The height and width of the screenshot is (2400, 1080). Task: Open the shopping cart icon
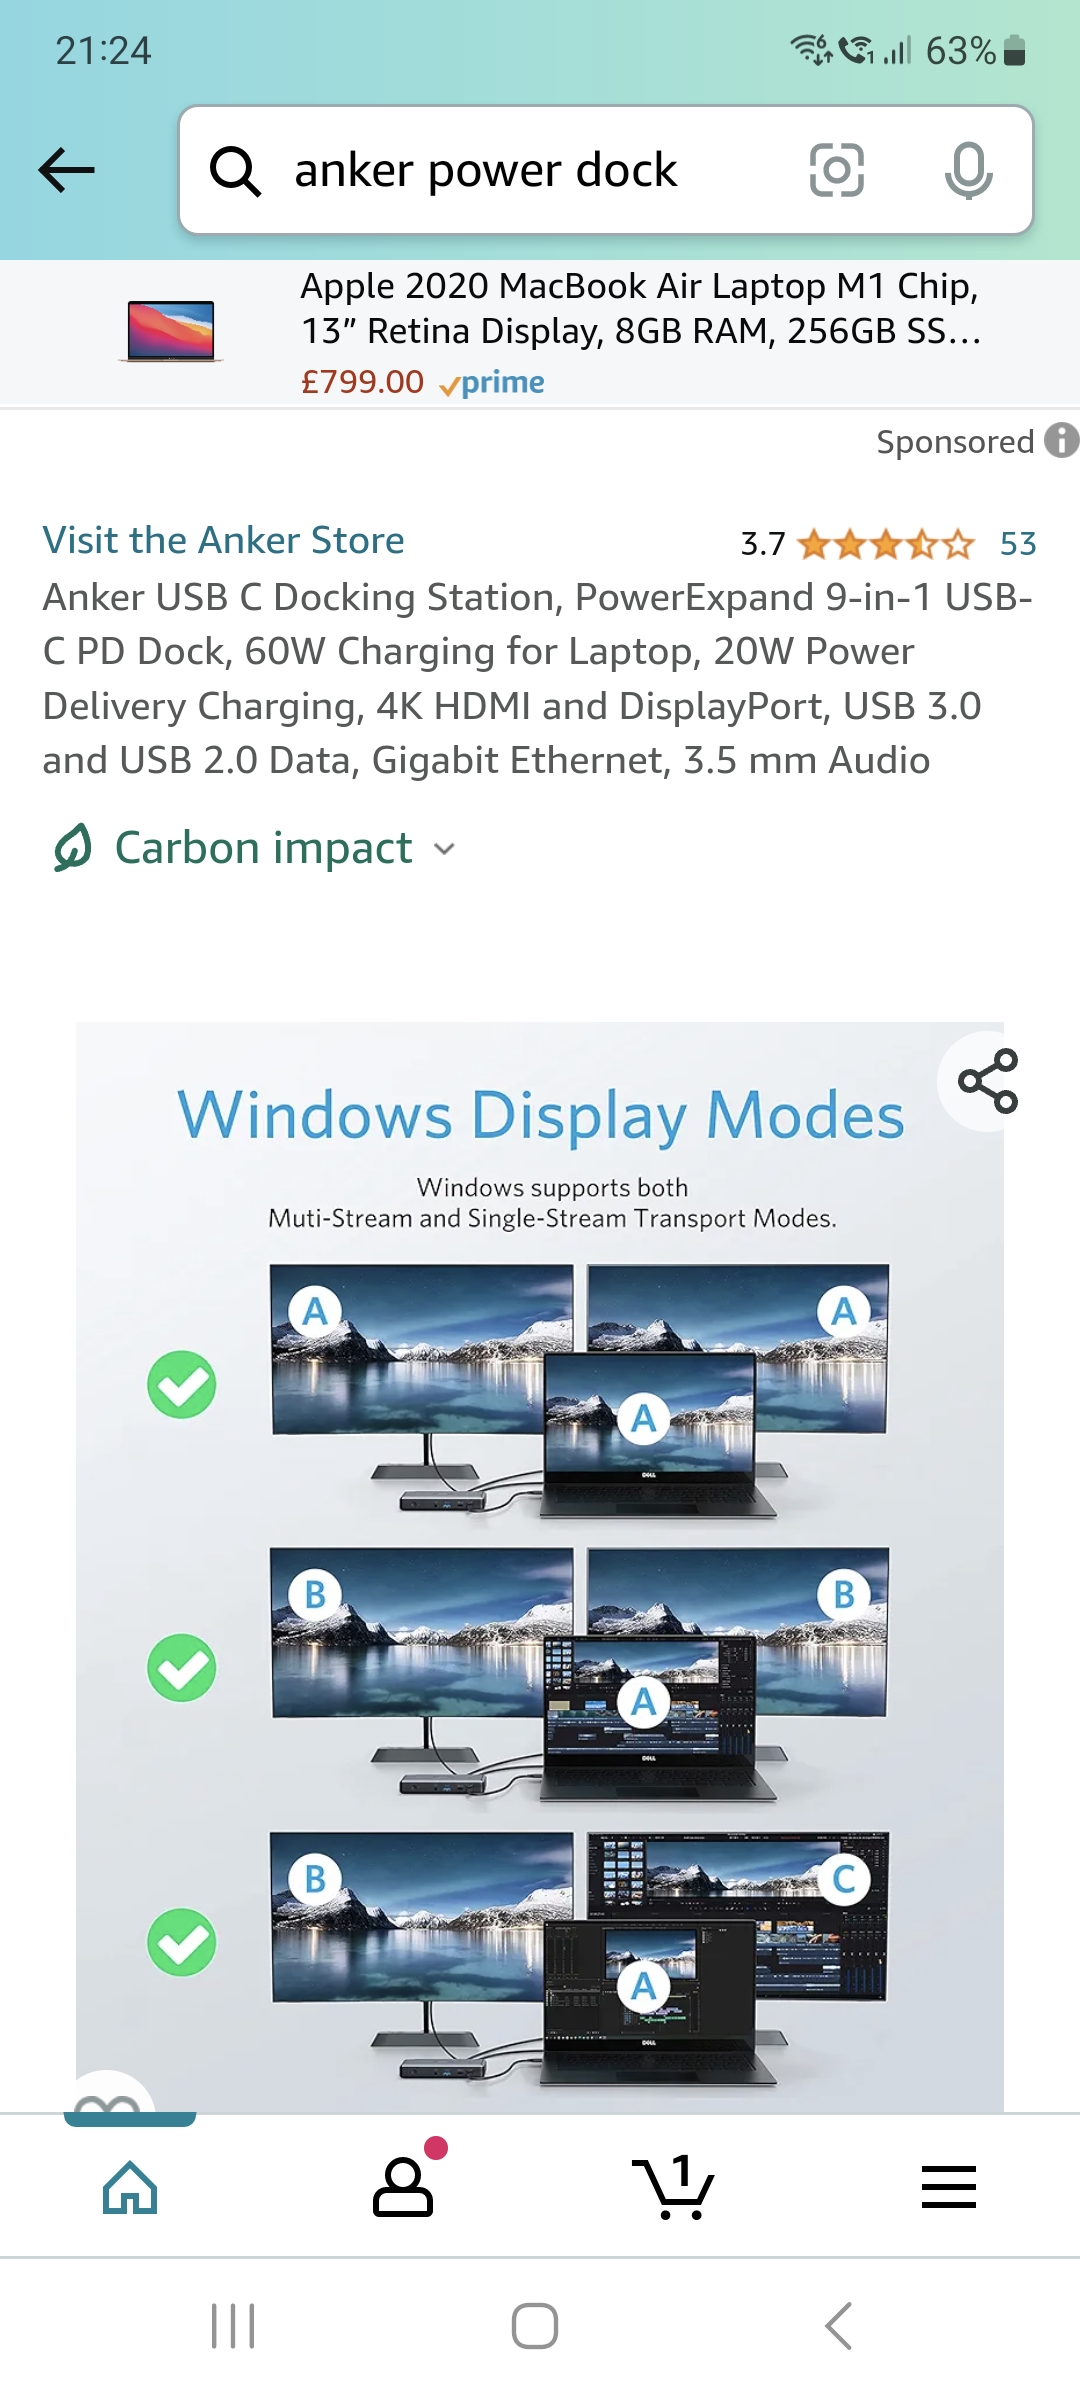[x=674, y=2186]
